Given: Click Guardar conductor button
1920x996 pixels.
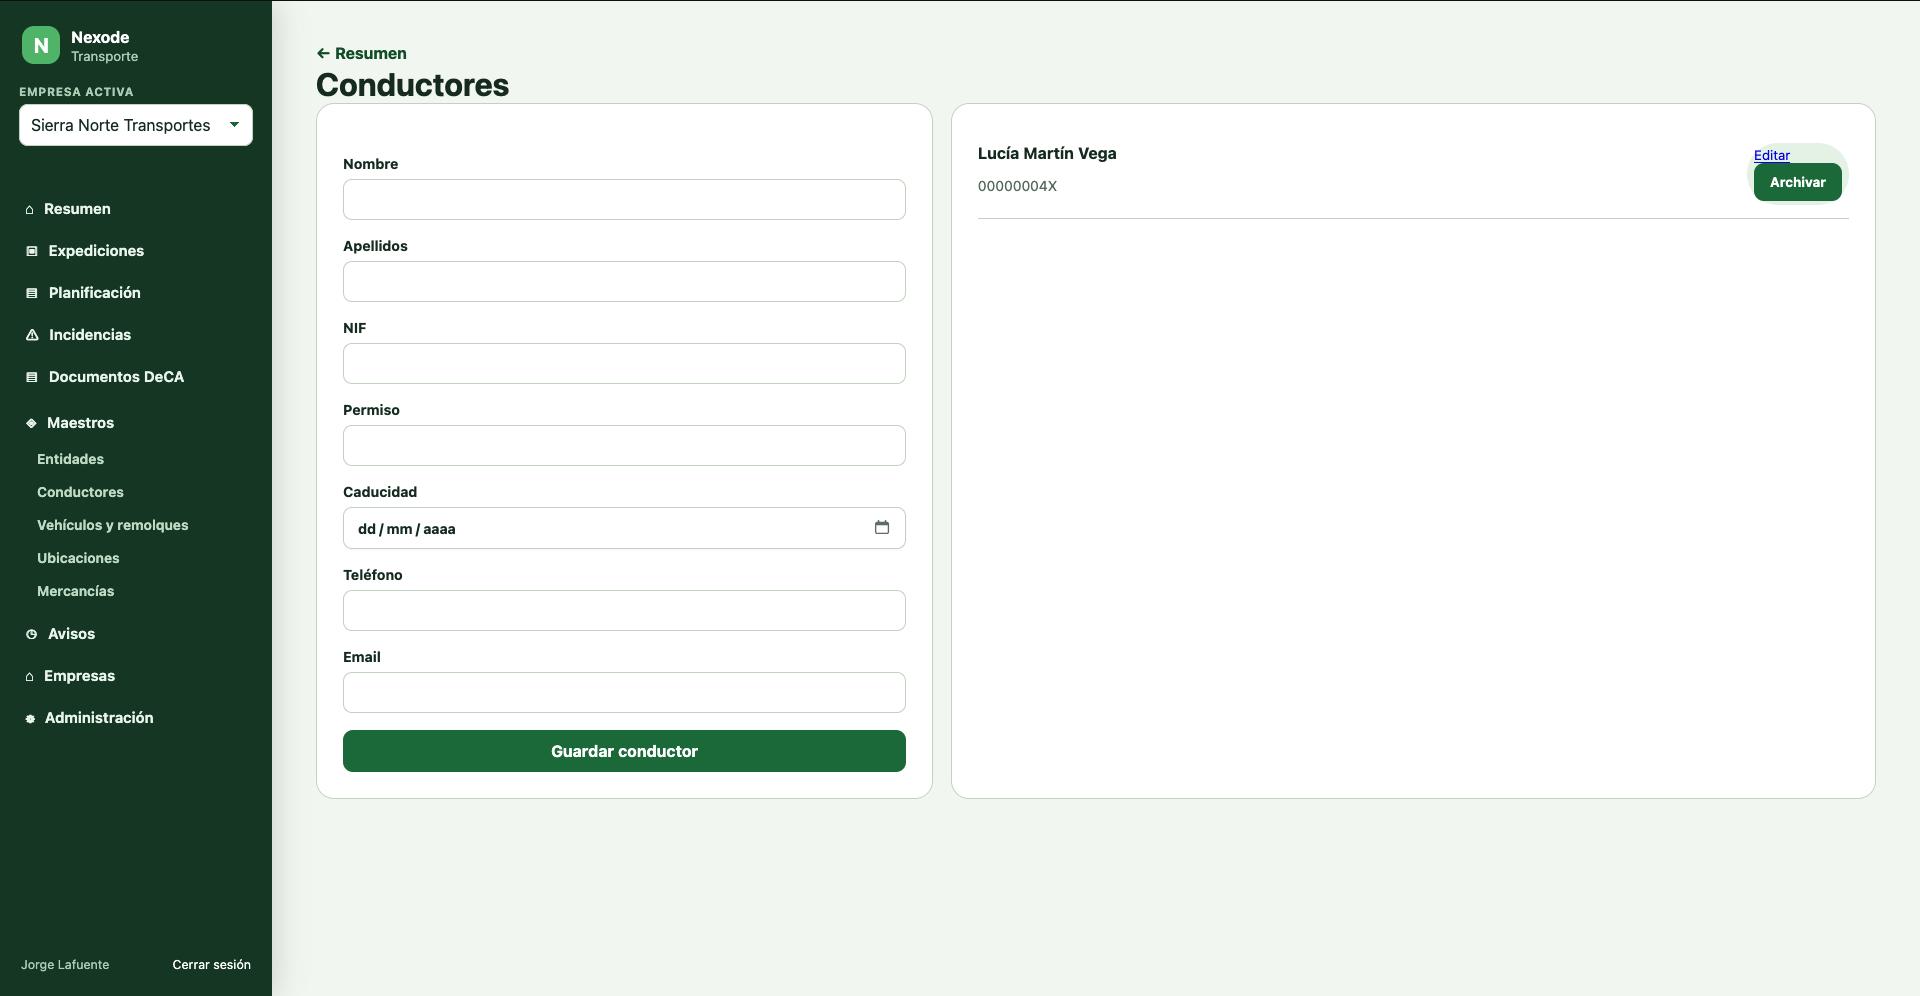Looking at the screenshot, I should point(624,751).
